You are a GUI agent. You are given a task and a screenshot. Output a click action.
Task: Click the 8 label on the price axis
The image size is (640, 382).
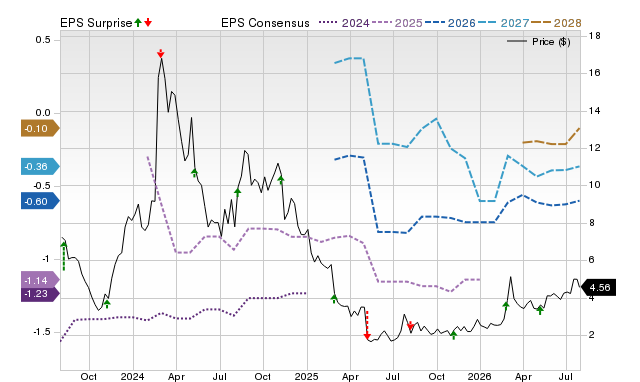pyautogui.click(x=592, y=223)
